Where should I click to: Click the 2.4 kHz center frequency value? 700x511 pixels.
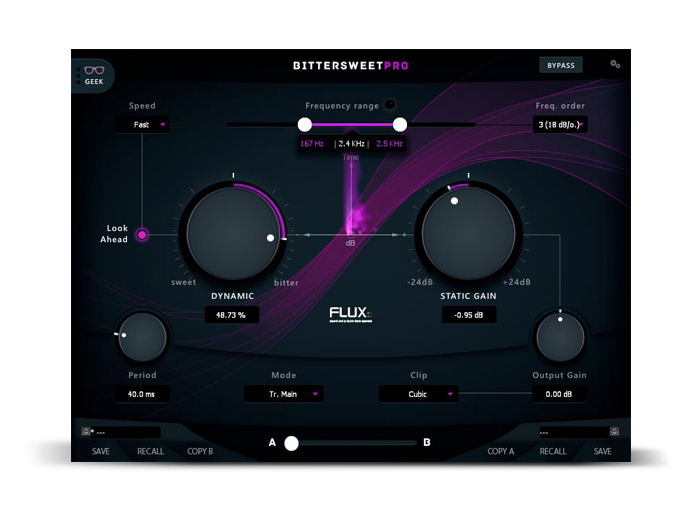[x=351, y=144]
